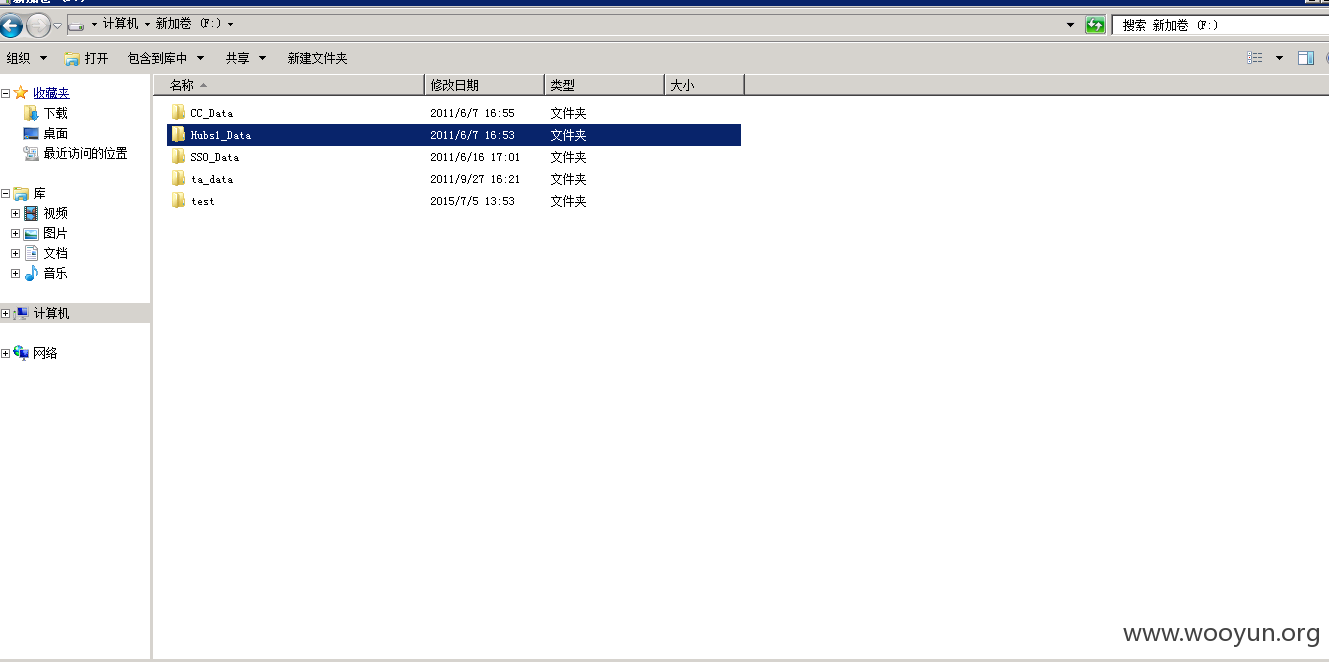Open the 组织 menu
1329x662 pixels.
[27, 58]
